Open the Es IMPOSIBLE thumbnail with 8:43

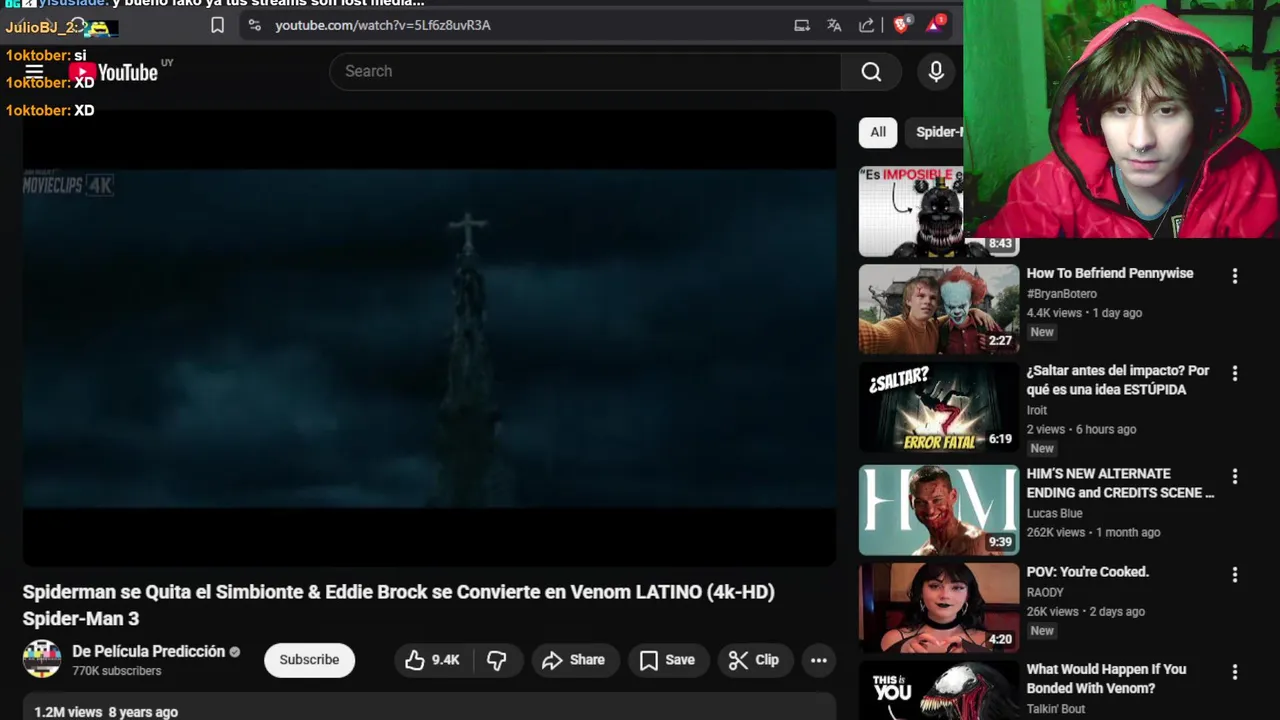(911, 211)
